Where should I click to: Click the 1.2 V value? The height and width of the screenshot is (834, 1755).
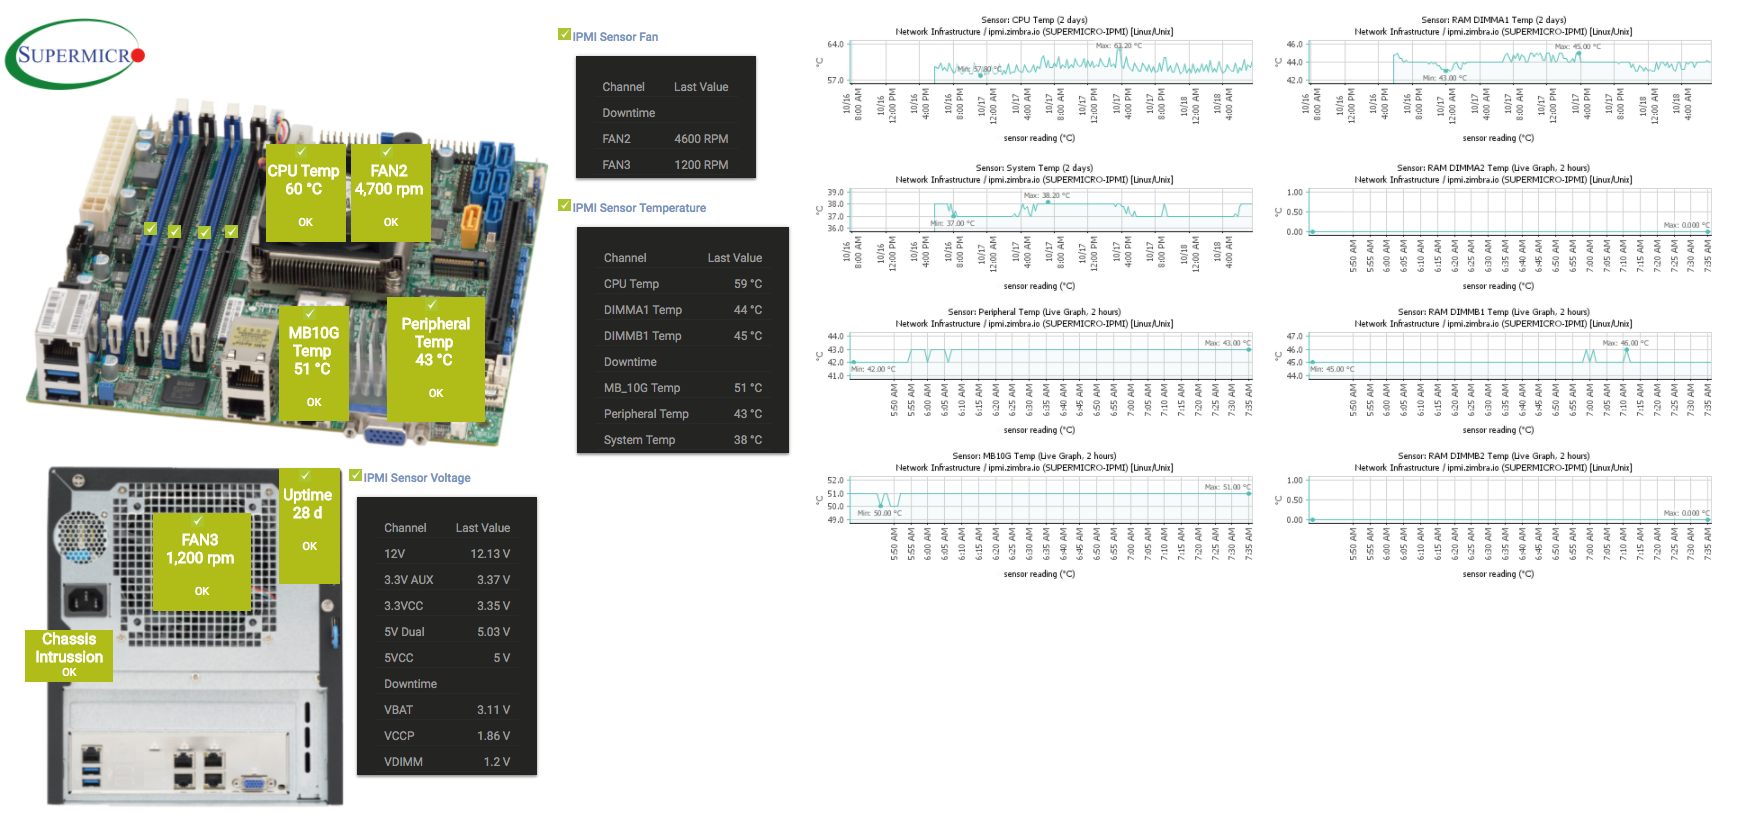tap(497, 762)
